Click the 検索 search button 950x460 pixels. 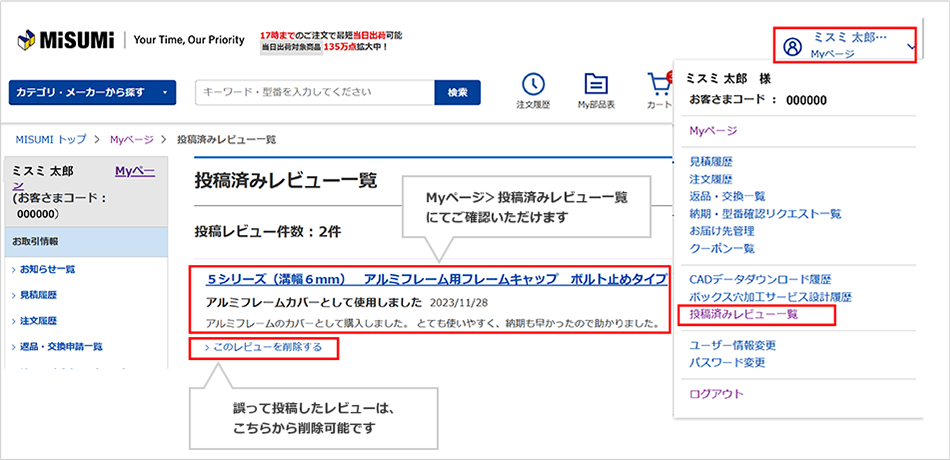(x=457, y=93)
